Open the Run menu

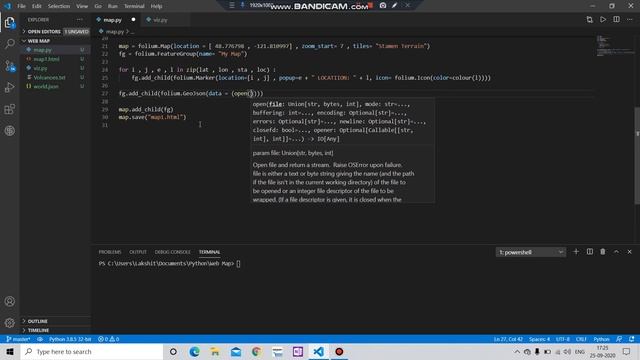pos(113,6)
